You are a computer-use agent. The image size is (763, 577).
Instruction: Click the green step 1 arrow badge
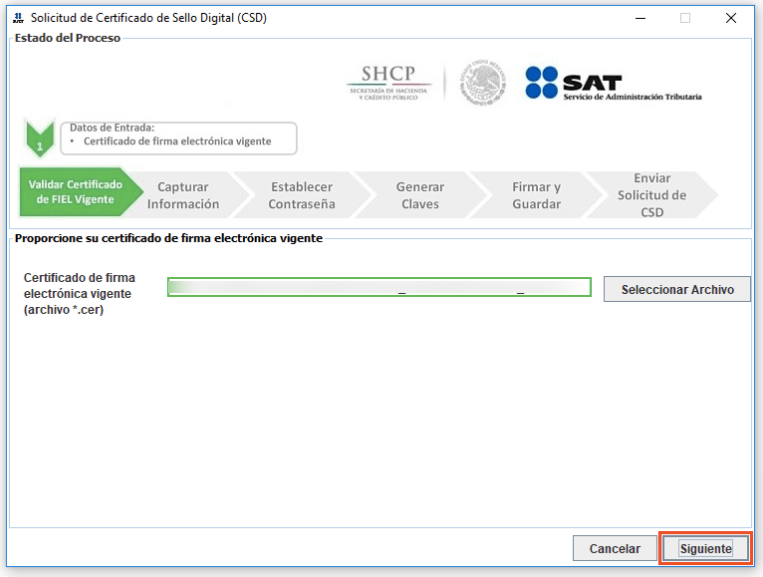[40, 141]
